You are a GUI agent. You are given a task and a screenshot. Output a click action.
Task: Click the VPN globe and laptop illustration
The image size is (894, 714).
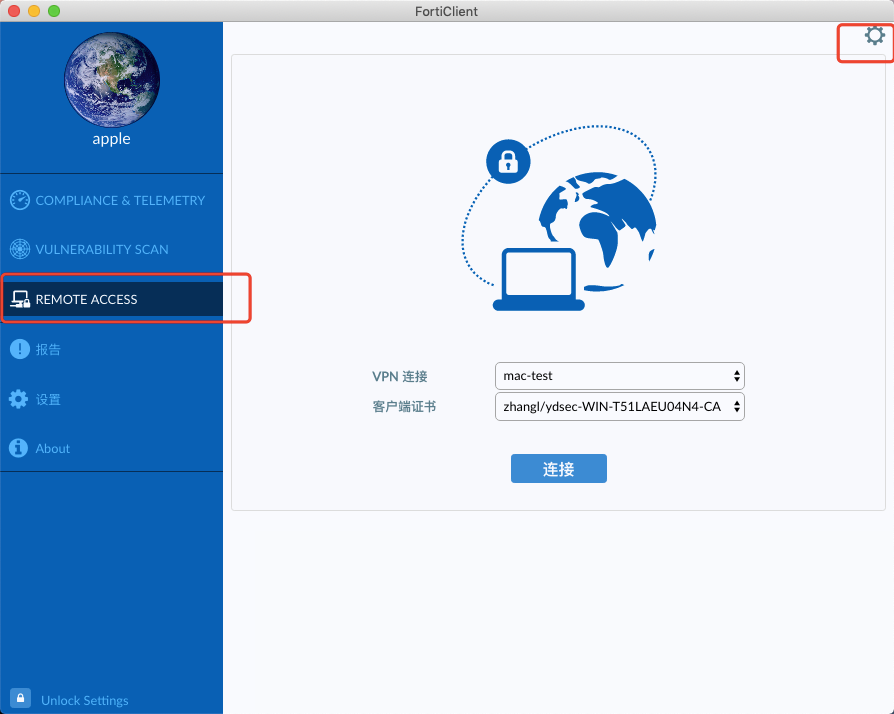(559, 218)
